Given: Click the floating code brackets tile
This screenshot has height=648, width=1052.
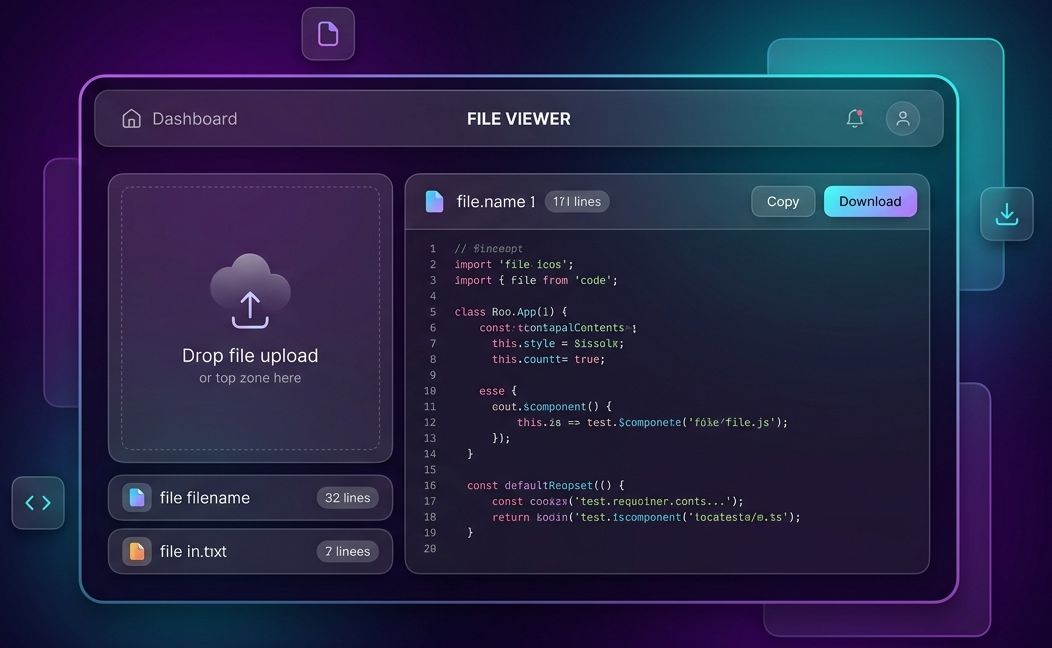Looking at the screenshot, I should (x=38, y=502).
